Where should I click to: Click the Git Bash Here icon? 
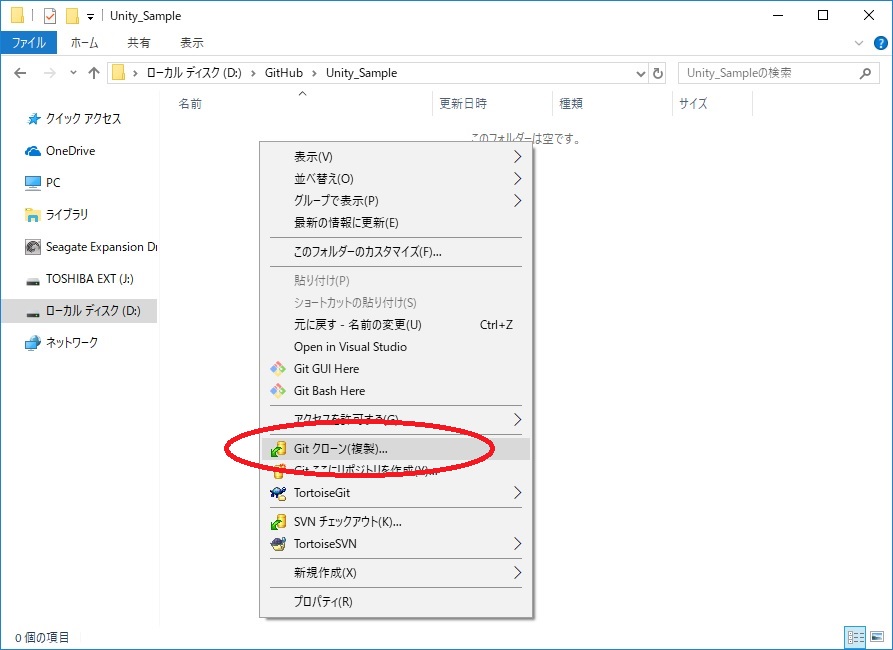pos(279,391)
